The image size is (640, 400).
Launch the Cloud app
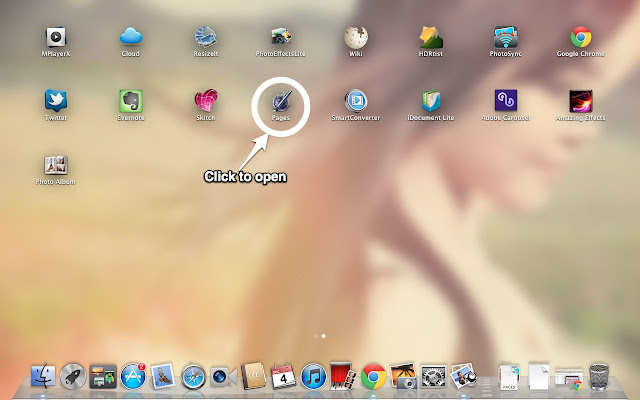click(131, 37)
